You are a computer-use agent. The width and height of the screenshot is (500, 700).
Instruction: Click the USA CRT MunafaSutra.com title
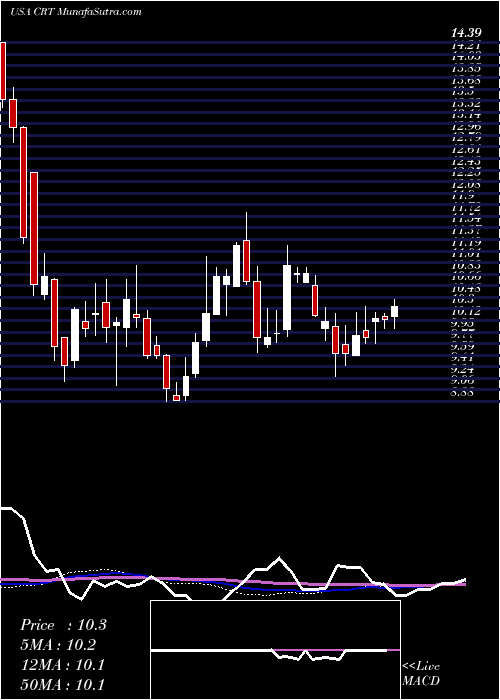point(75,11)
